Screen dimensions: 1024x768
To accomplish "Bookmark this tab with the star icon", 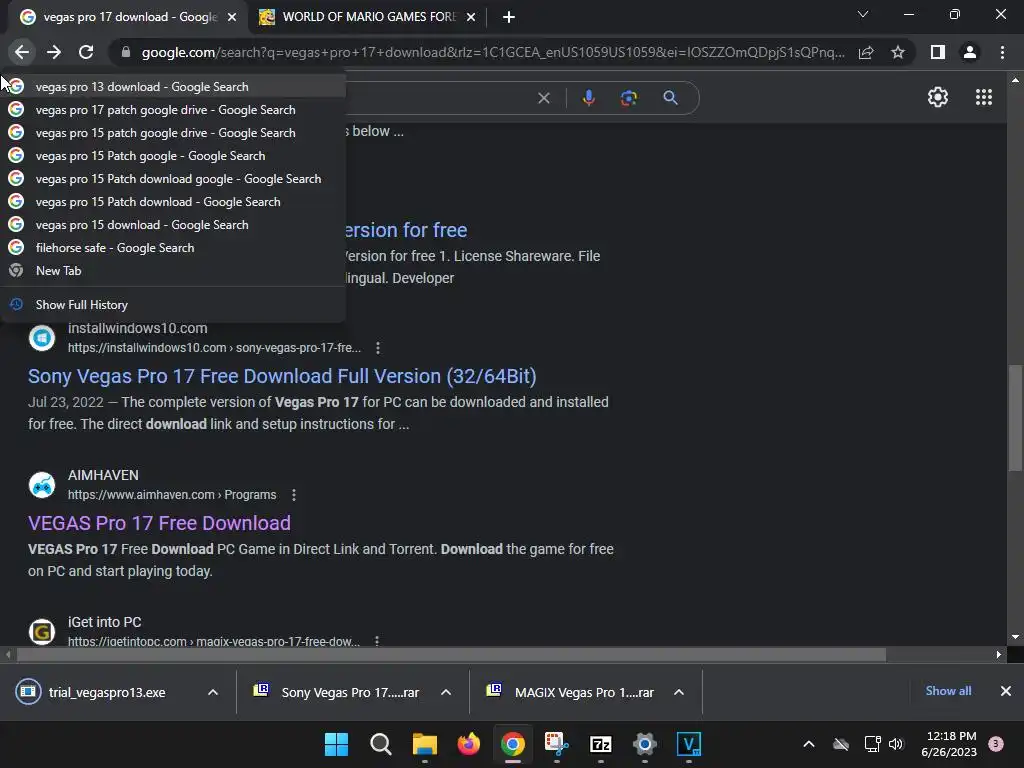I will 898,52.
